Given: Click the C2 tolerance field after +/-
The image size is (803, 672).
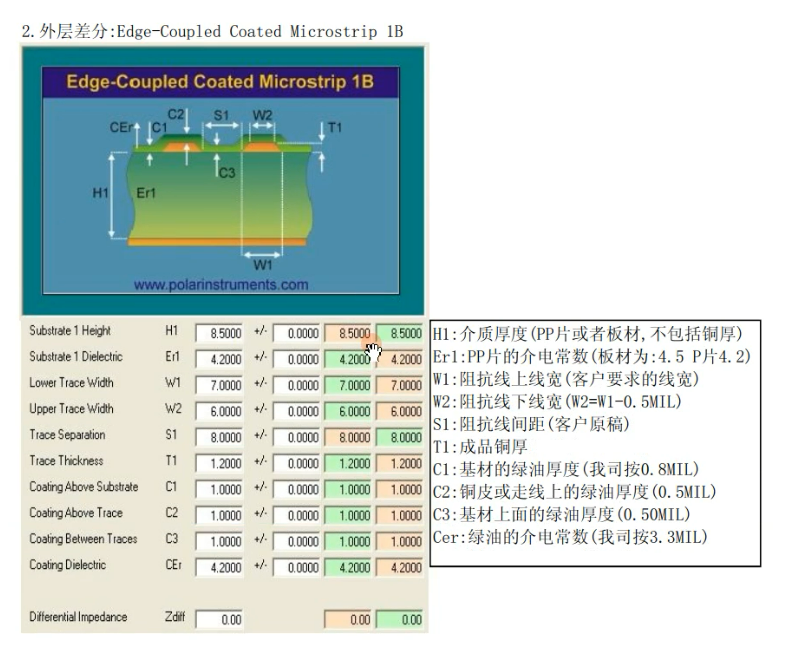Looking at the screenshot, I should coord(297,515).
